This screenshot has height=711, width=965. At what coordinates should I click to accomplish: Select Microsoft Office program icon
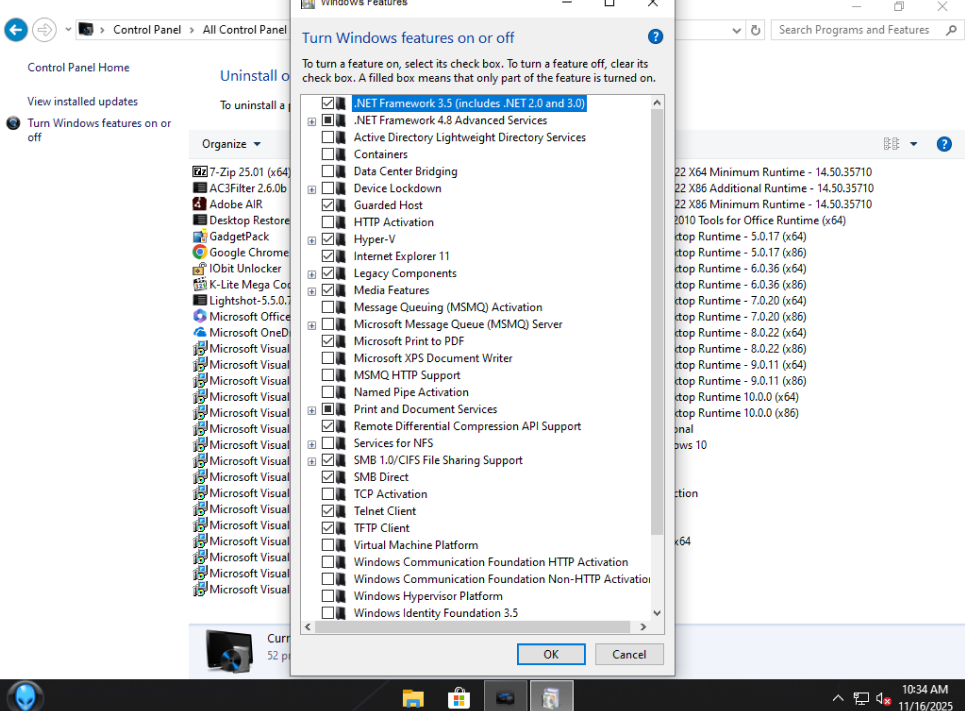click(200, 316)
